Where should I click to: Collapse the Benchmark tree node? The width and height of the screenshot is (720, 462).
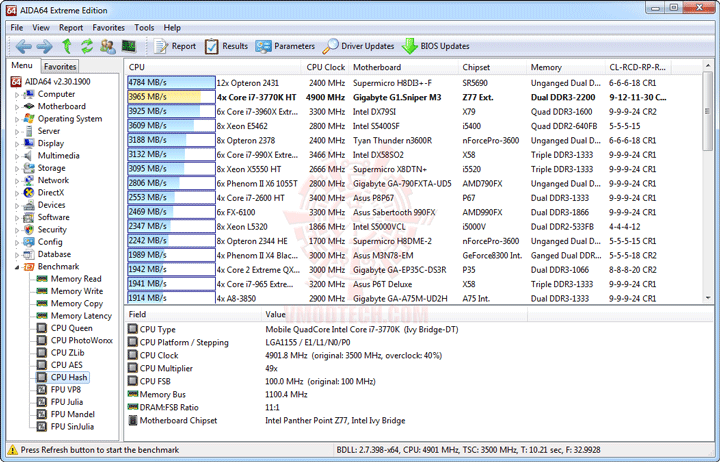pyautogui.click(x=17, y=267)
